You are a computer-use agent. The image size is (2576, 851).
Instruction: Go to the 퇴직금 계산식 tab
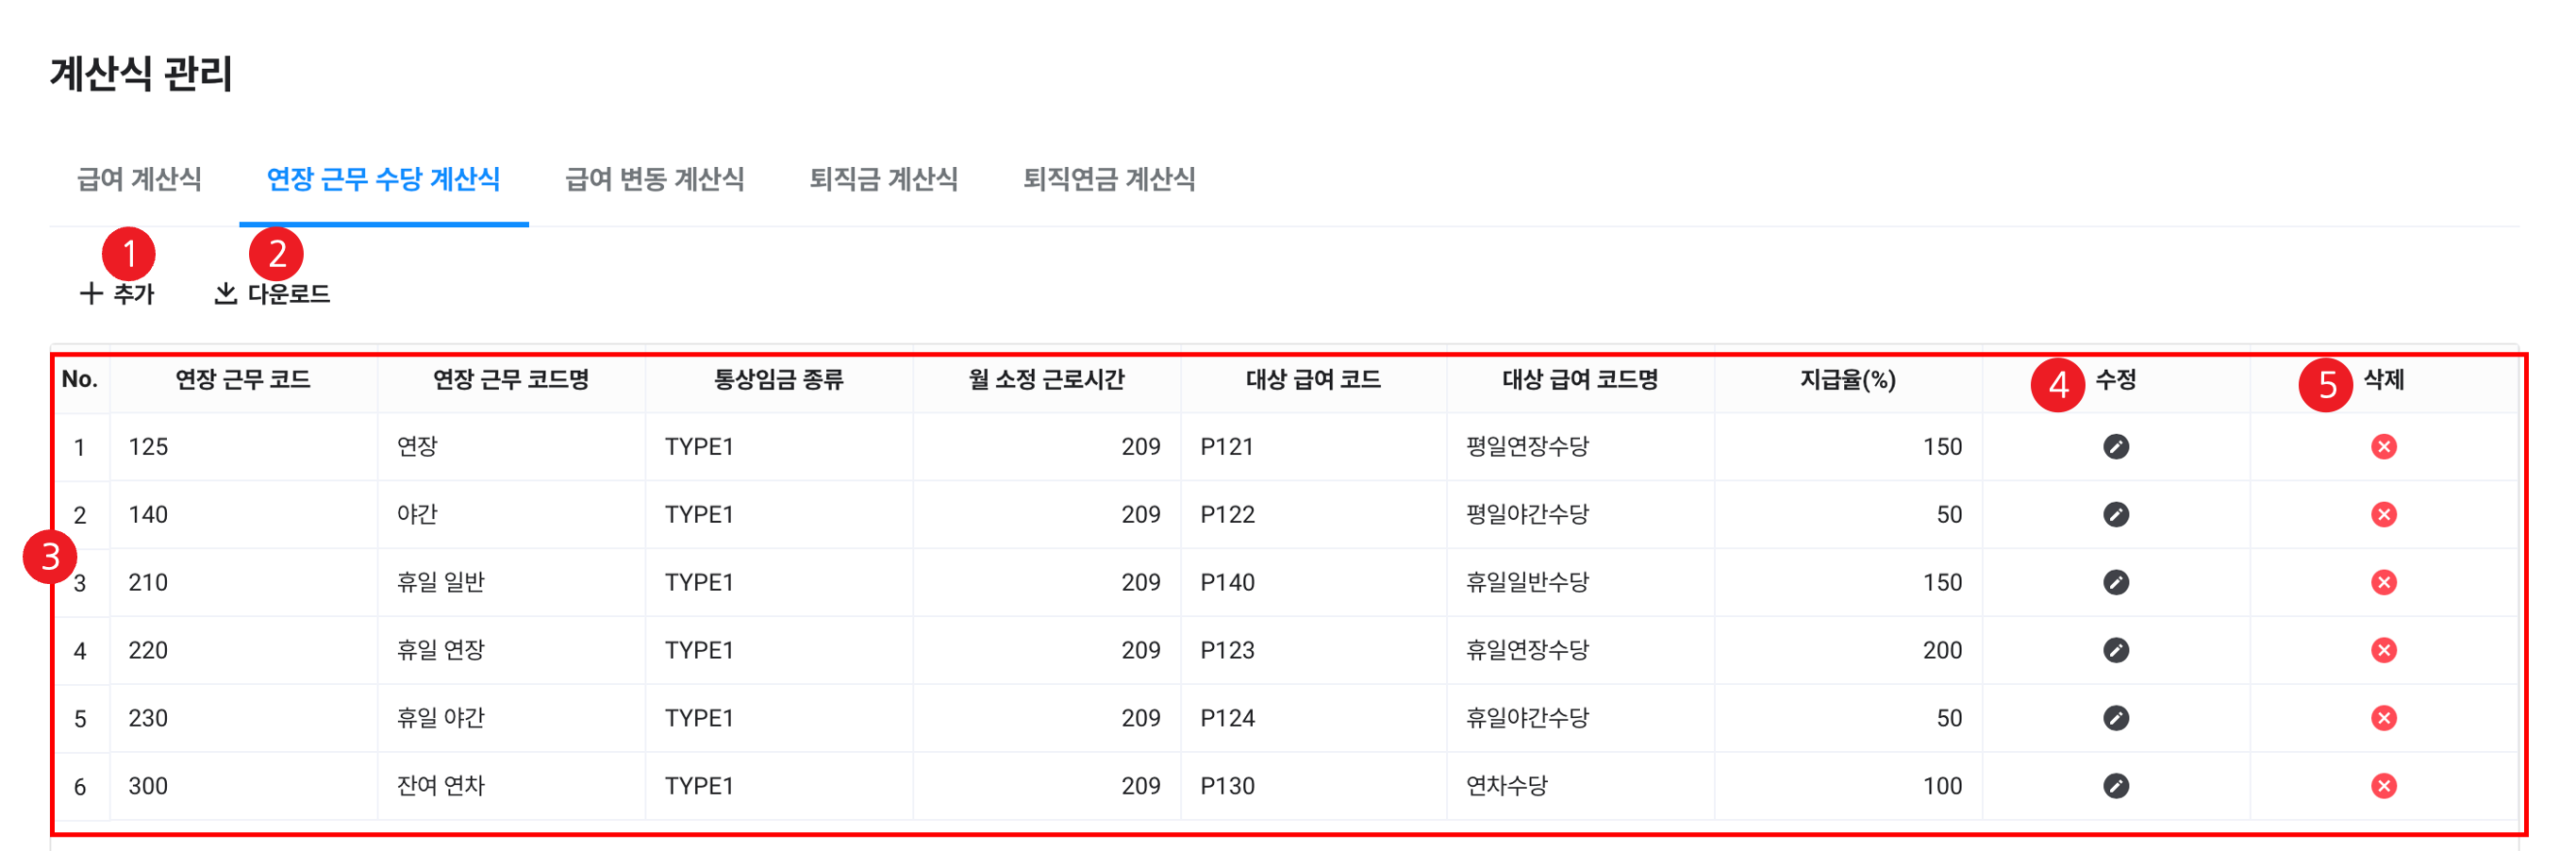pyautogui.click(x=883, y=179)
